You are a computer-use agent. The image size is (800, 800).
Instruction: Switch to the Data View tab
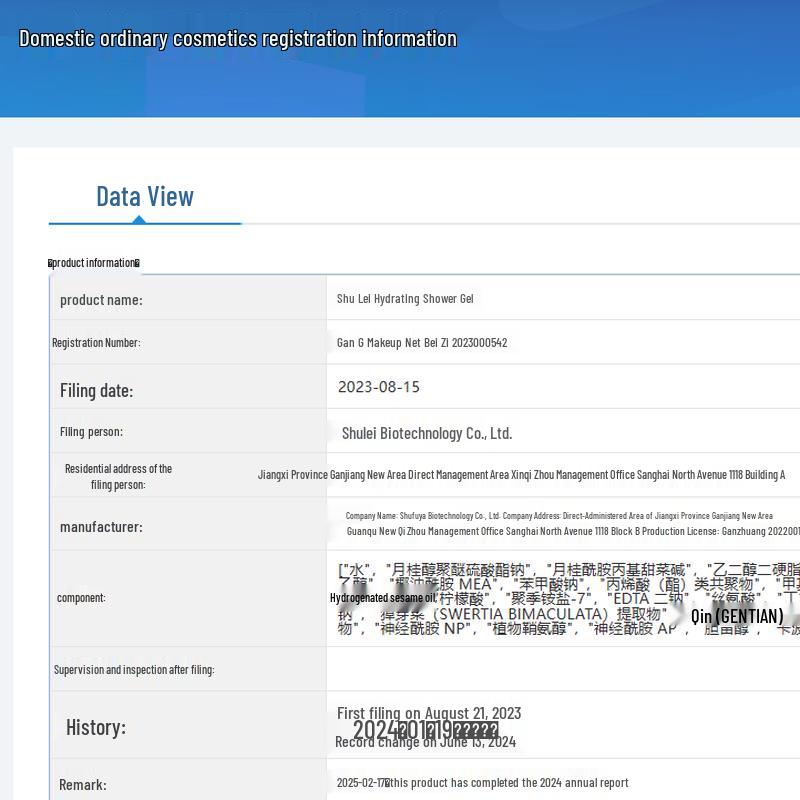[144, 196]
